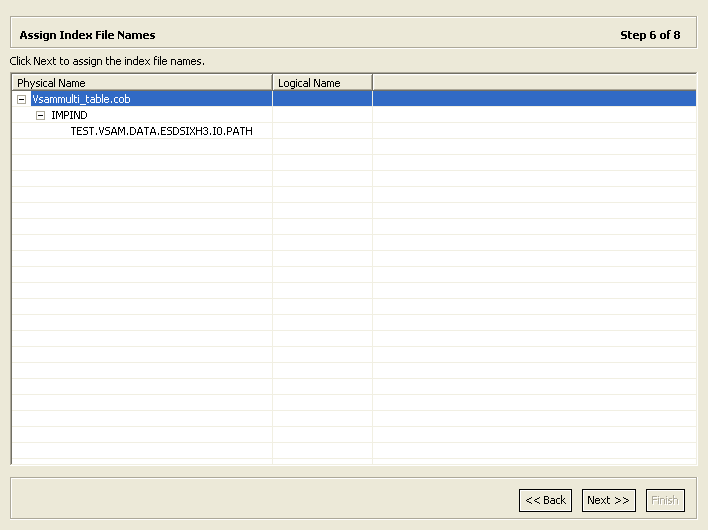Click Logical Name cell for Vsammulti_table.cob row

tap(322, 99)
